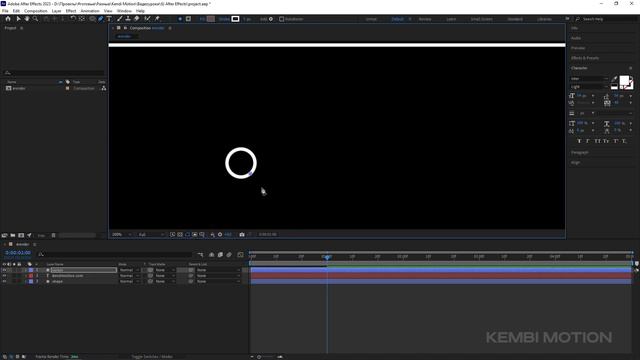Switch to the Review workspace
Screen dimensions: 640x360
[x=425, y=19]
